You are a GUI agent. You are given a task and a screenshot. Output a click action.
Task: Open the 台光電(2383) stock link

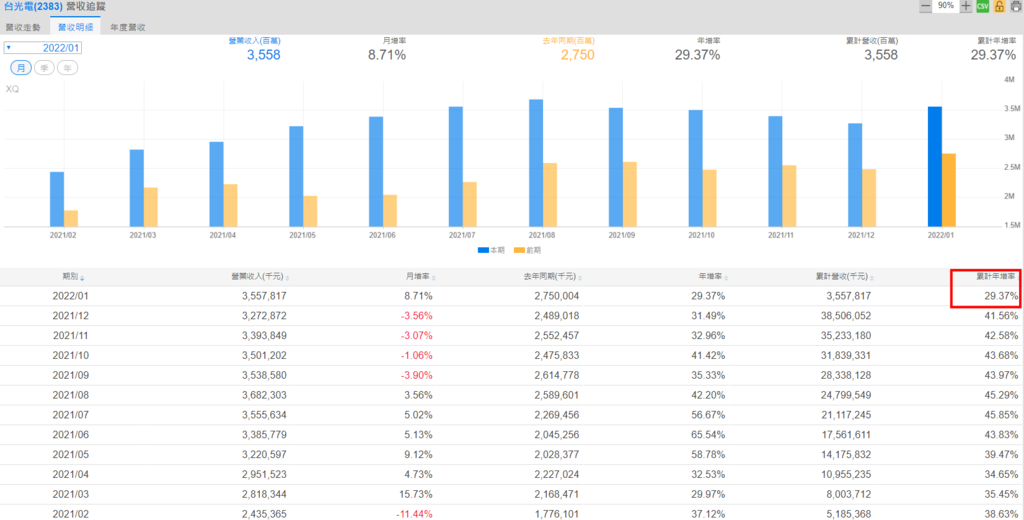33,7
